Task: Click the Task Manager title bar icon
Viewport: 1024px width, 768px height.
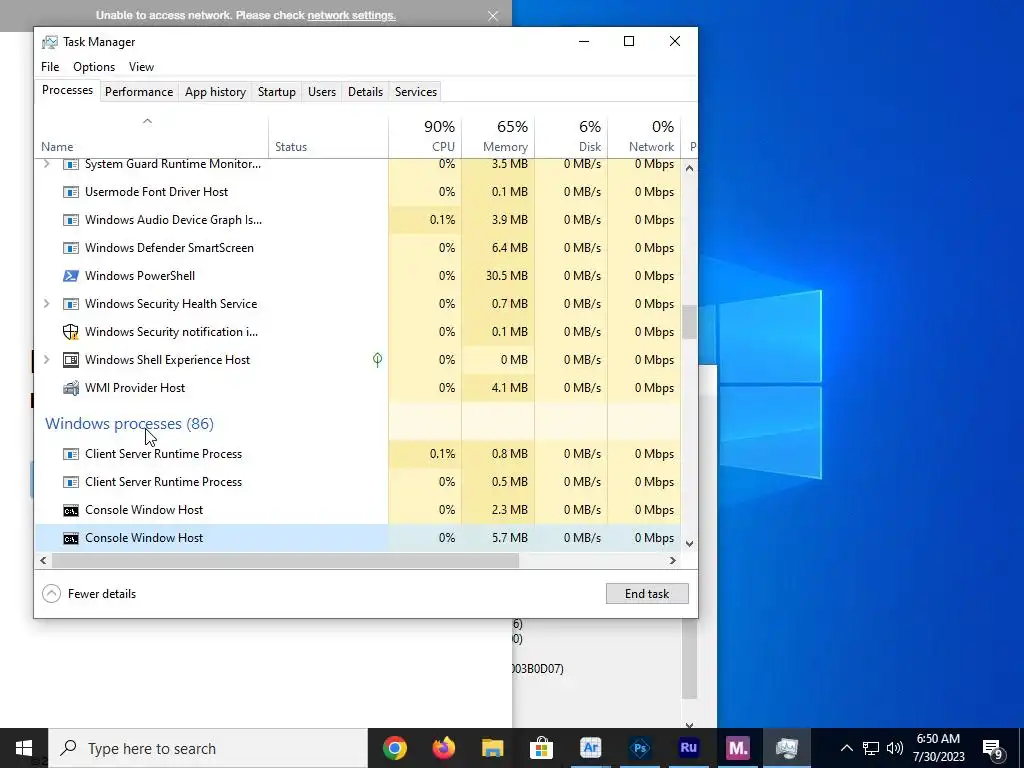Action: 50,42
